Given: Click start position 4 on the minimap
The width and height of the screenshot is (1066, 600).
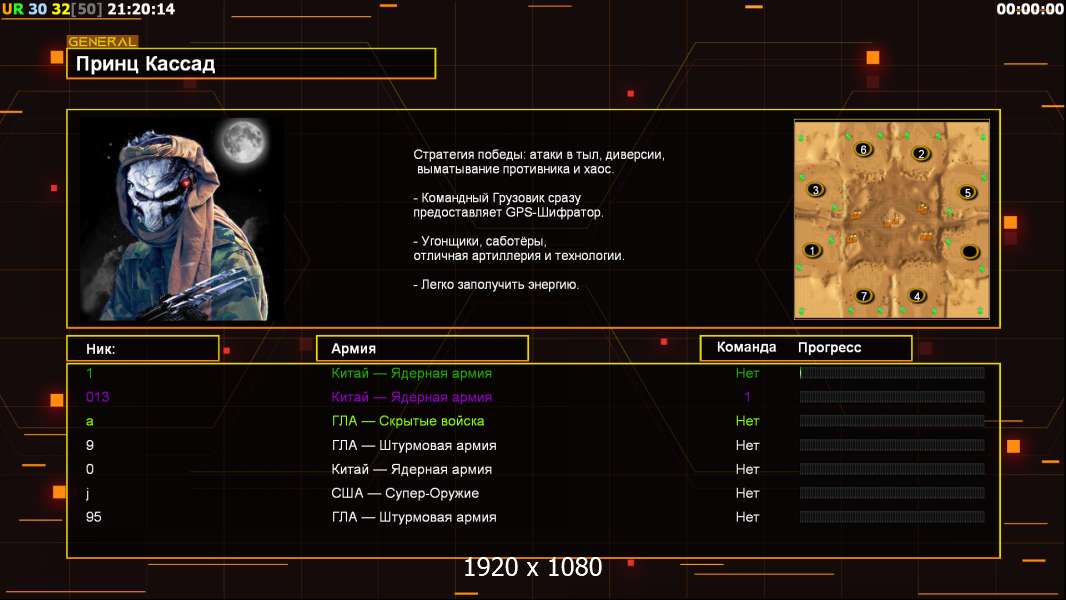Looking at the screenshot, I should click(x=917, y=296).
